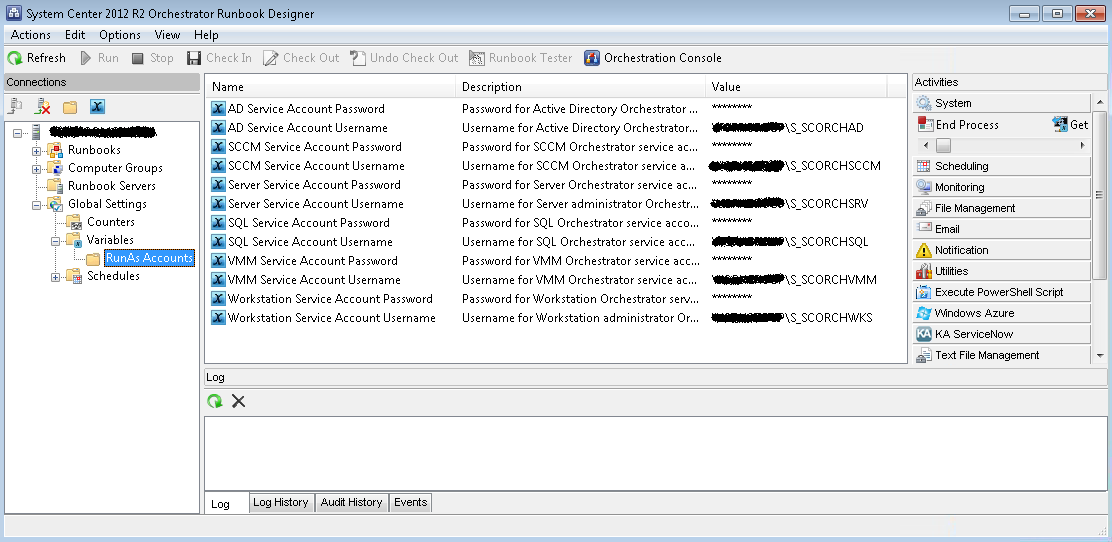Click Undo Check Out in toolbar
1112x542 pixels.
[404, 58]
